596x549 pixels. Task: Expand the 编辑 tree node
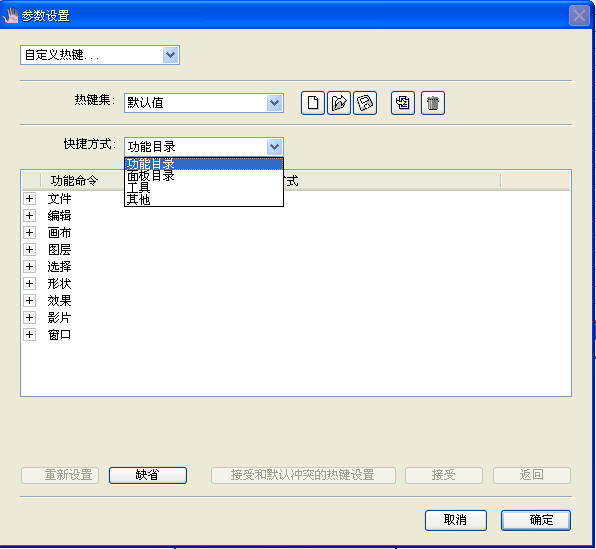click(x=30, y=216)
